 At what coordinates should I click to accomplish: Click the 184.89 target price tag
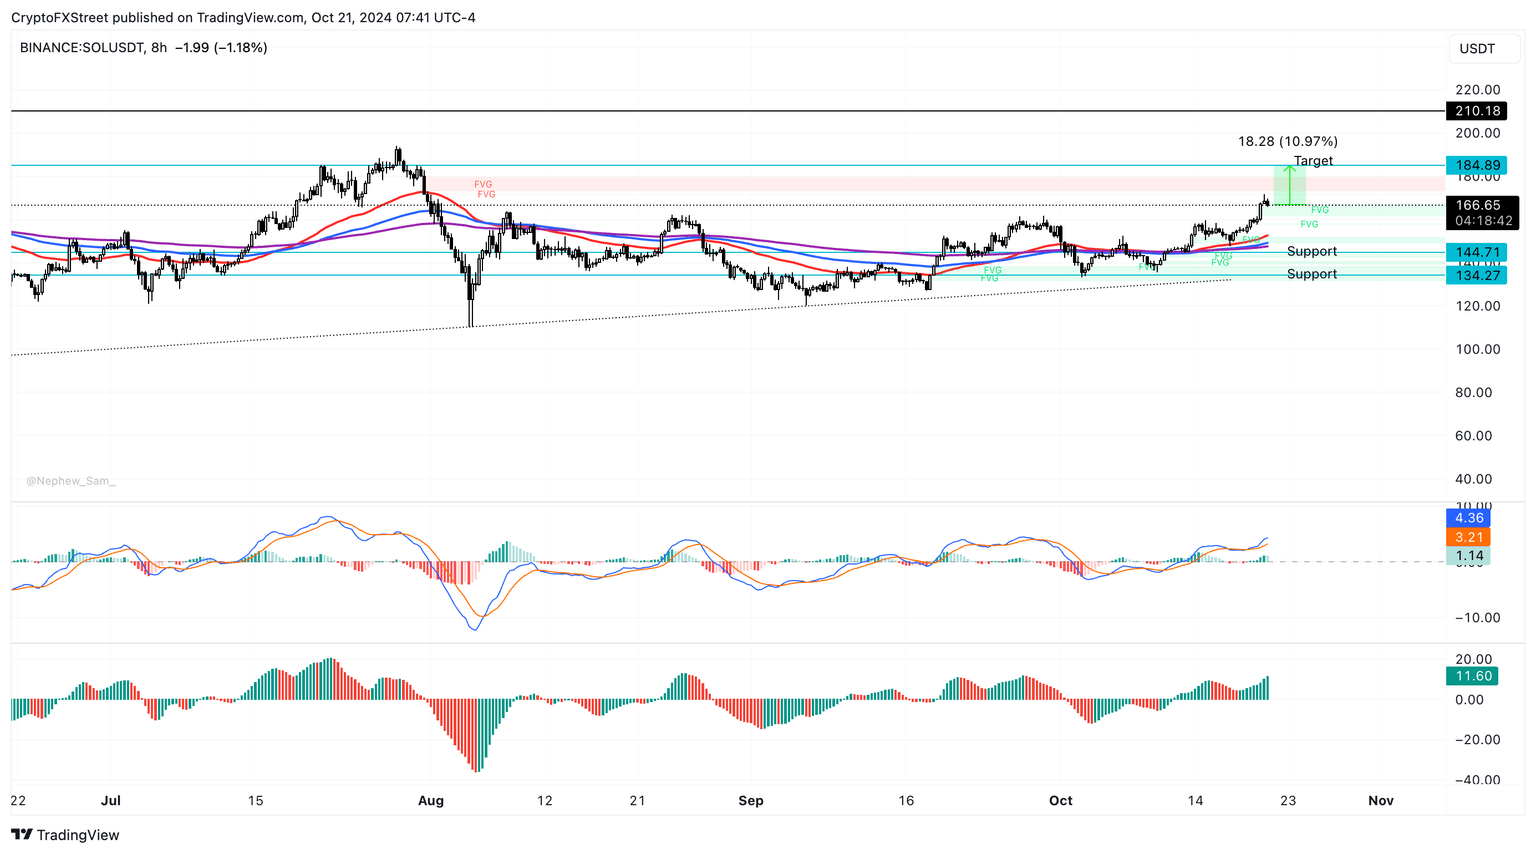pos(1476,165)
